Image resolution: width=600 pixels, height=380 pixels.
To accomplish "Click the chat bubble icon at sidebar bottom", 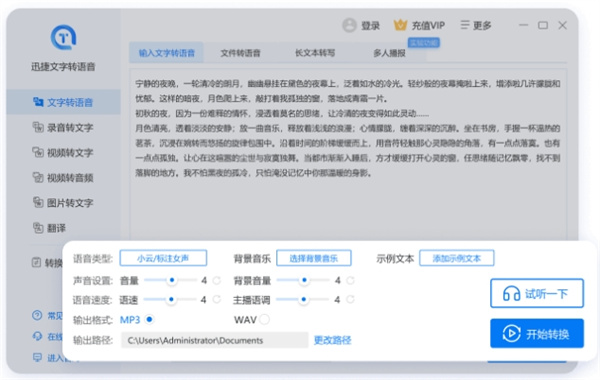I will (x=37, y=357).
